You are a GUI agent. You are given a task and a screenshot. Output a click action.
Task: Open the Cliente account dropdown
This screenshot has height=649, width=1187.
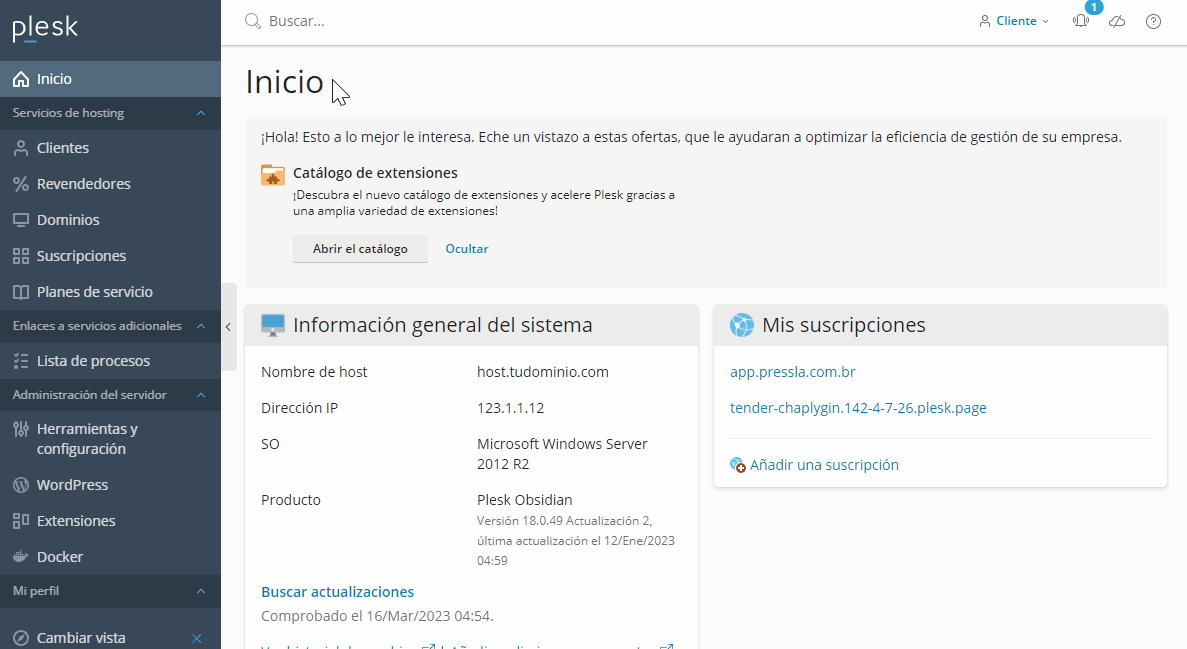click(x=1014, y=21)
